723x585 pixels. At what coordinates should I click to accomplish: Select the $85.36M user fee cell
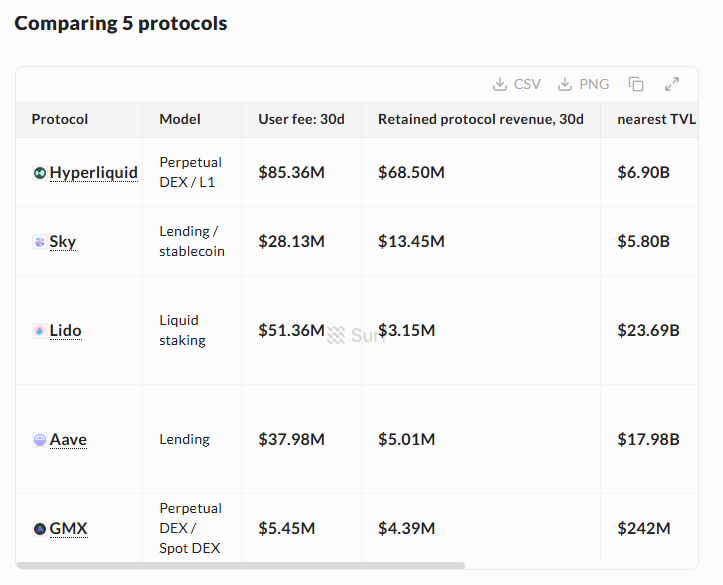pyautogui.click(x=302, y=172)
